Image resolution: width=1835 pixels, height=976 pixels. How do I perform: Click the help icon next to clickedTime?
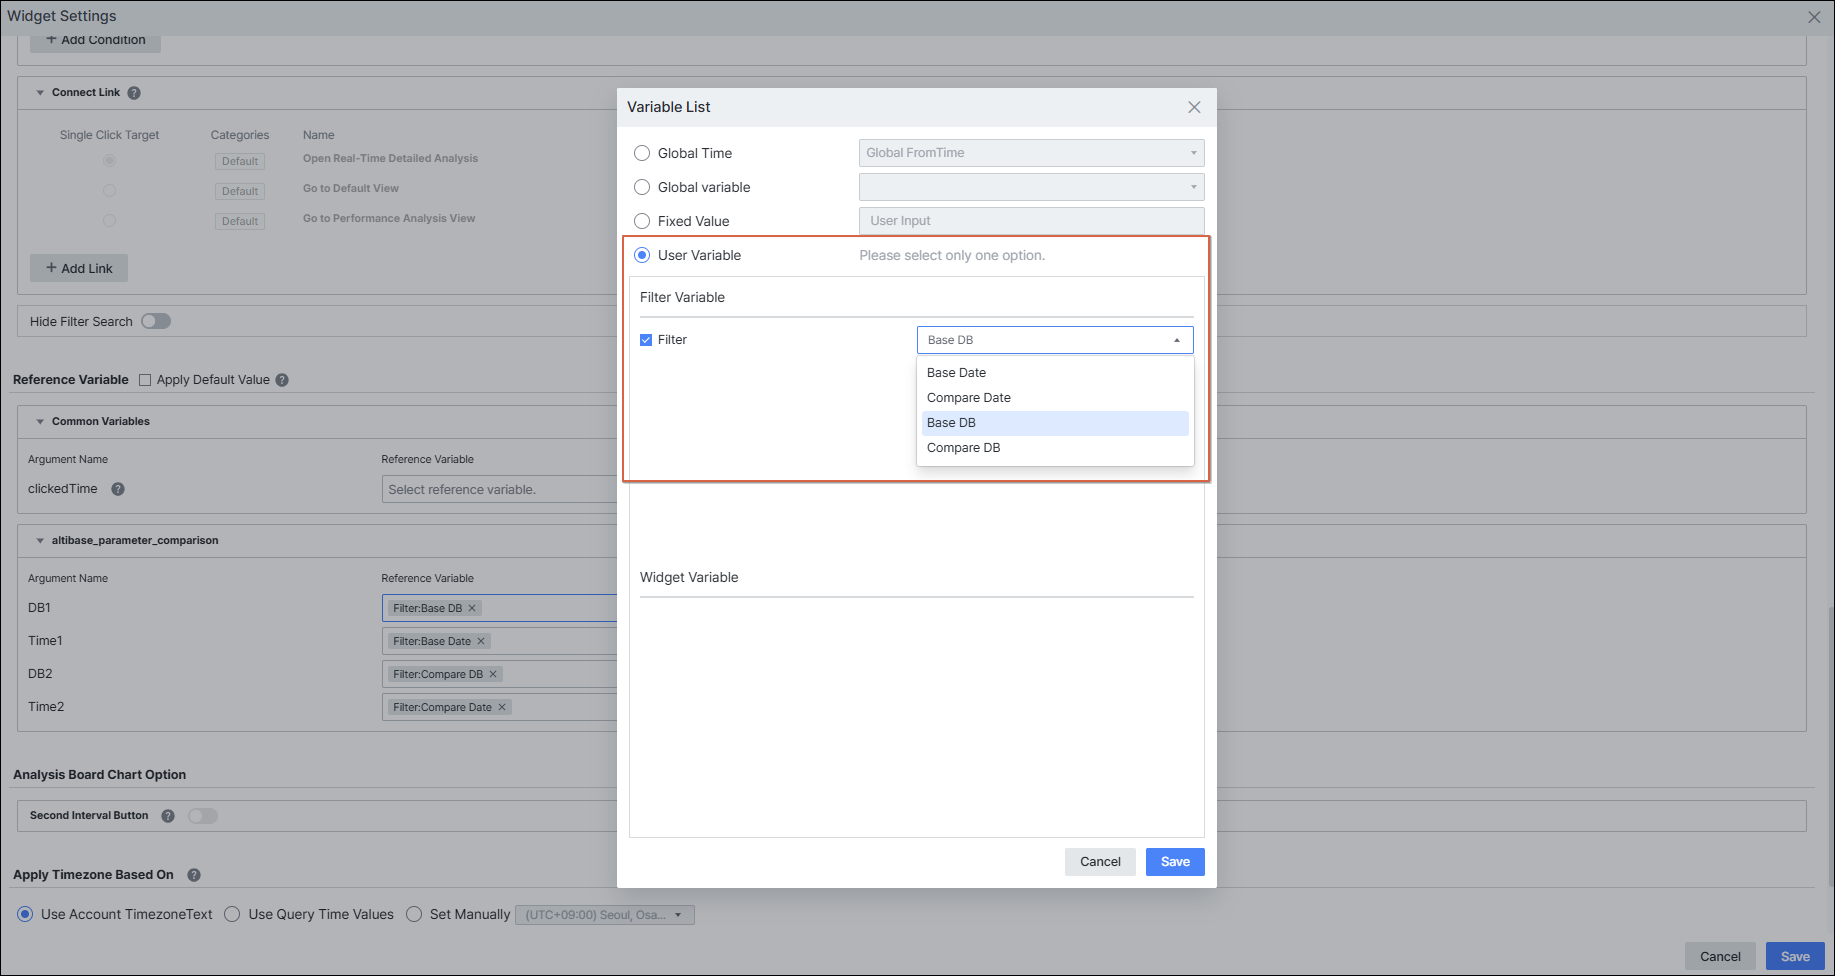[x=118, y=489]
